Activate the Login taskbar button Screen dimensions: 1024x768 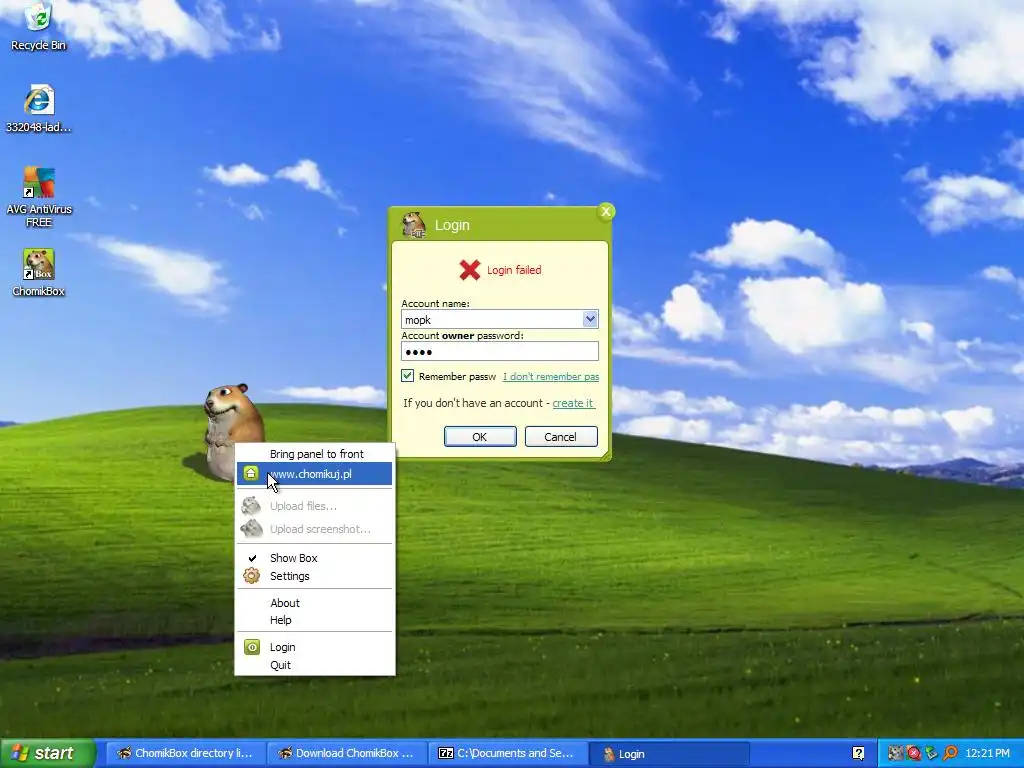click(669, 754)
